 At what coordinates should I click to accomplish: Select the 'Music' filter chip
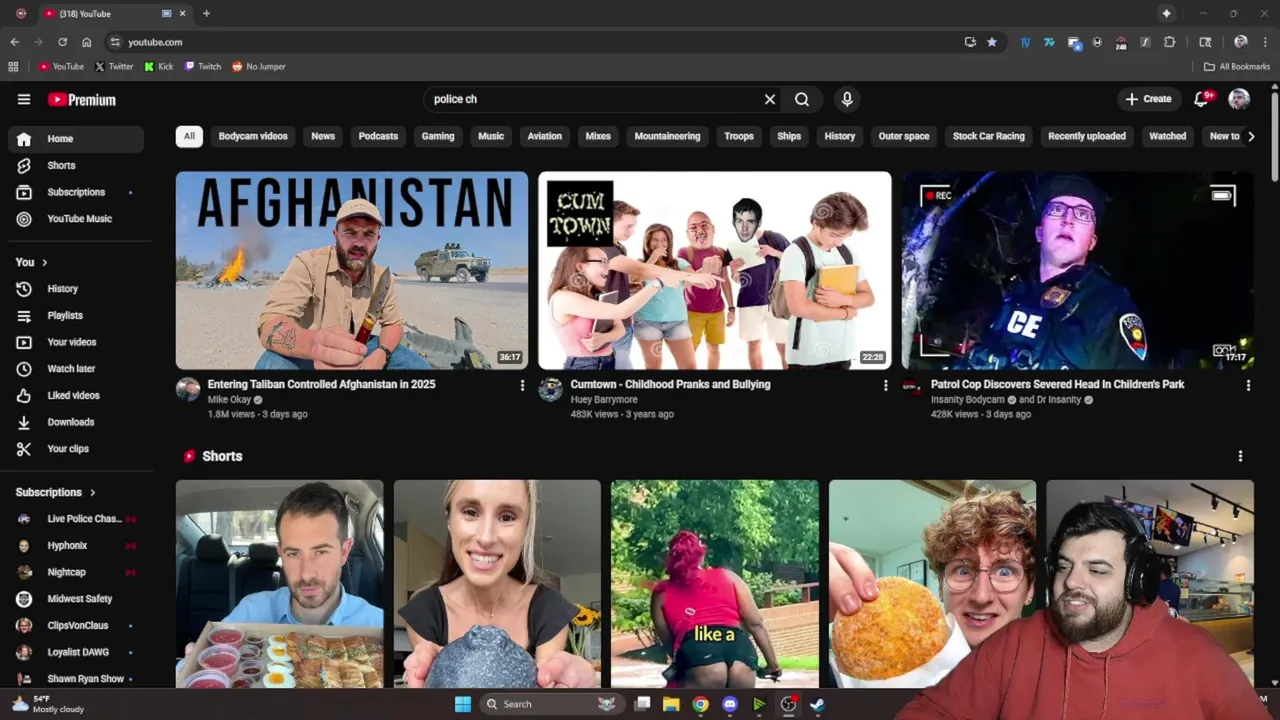click(x=491, y=136)
